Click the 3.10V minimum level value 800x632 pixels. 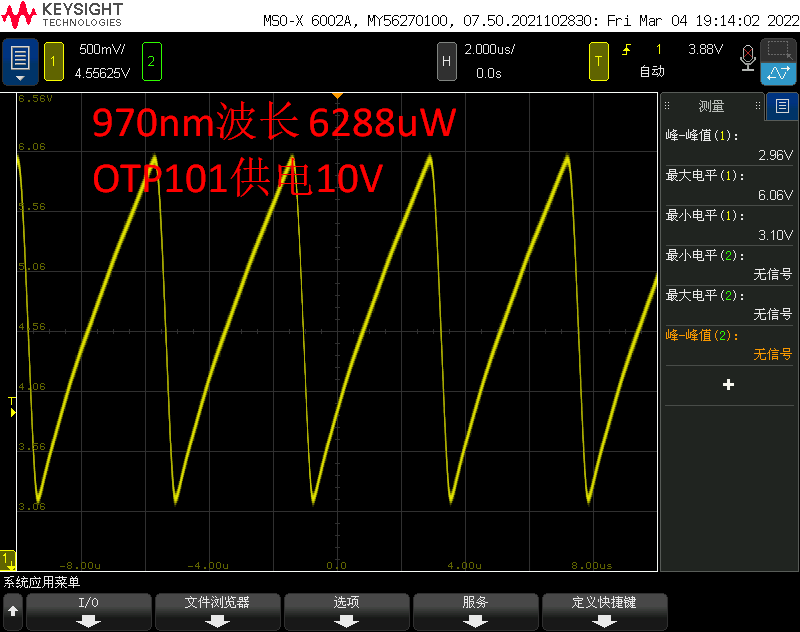pos(776,235)
